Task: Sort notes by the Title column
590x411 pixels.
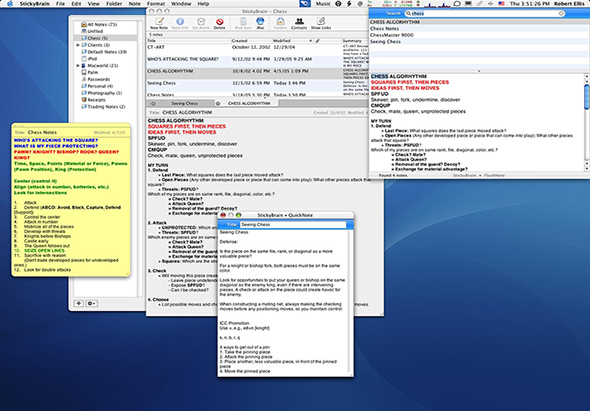Action: click(188, 41)
